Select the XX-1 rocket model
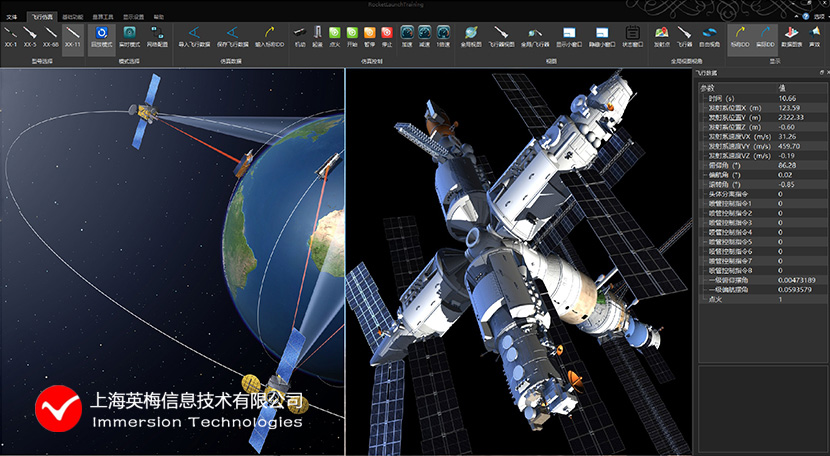The image size is (830, 456). [10, 37]
